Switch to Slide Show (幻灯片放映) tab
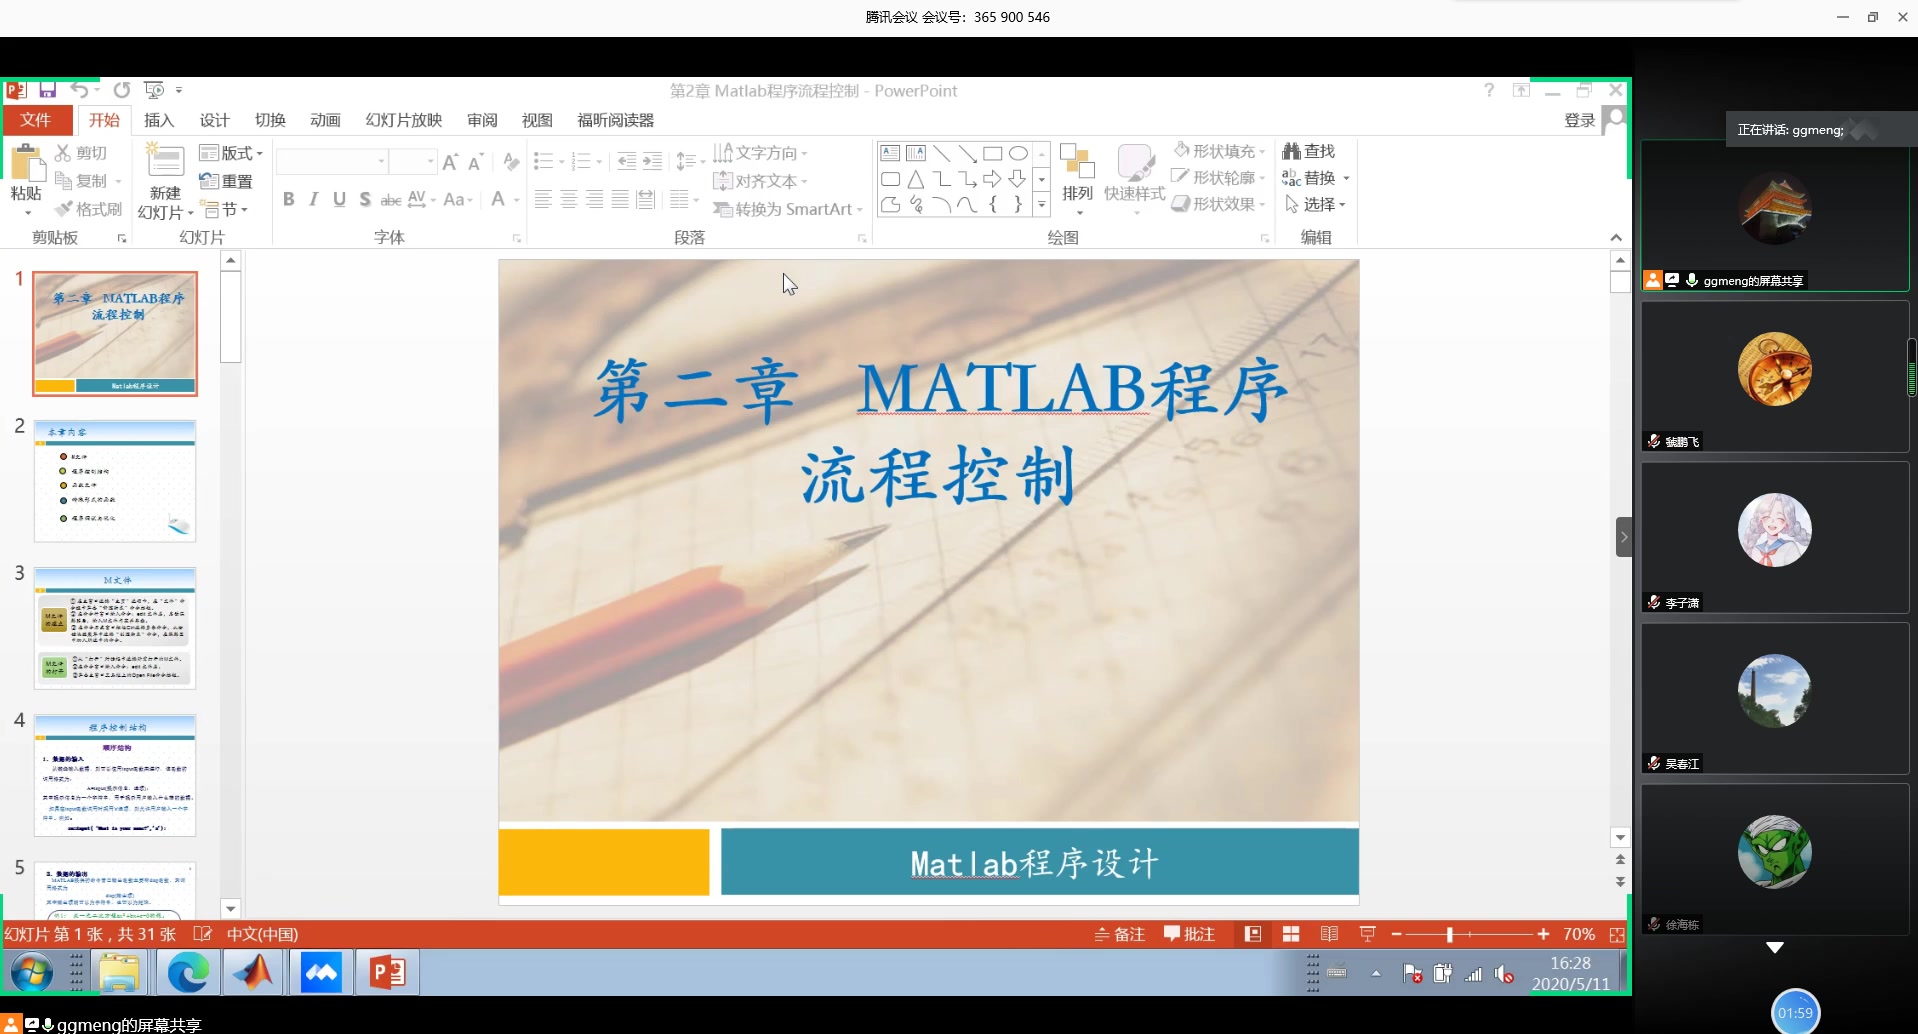The height and width of the screenshot is (1034, 1918). (x=404, y=120)
